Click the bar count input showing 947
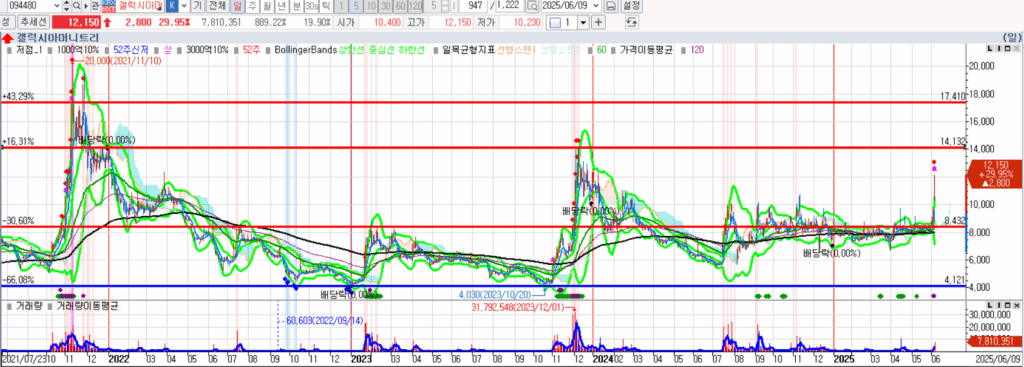 coord(473,6)
